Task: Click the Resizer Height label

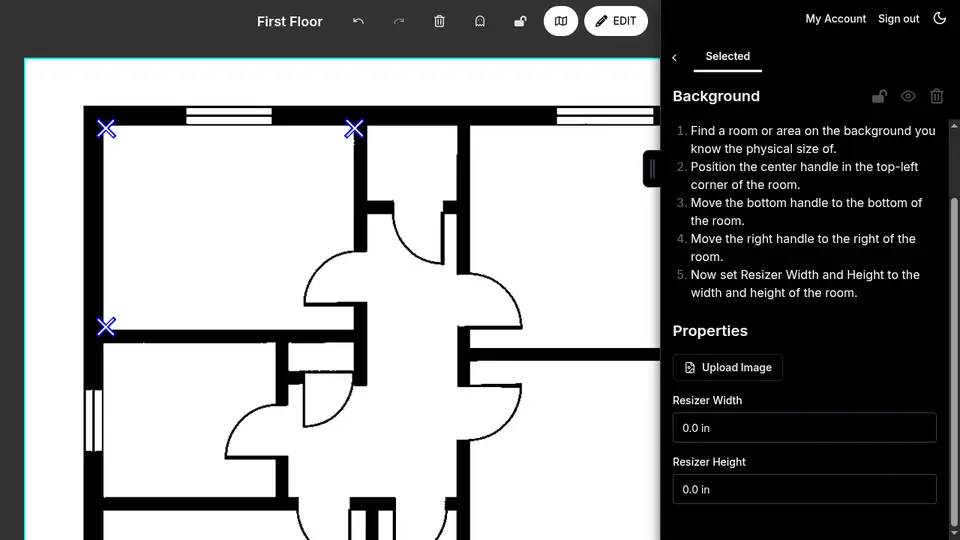Action: click(x=709, y=462)
